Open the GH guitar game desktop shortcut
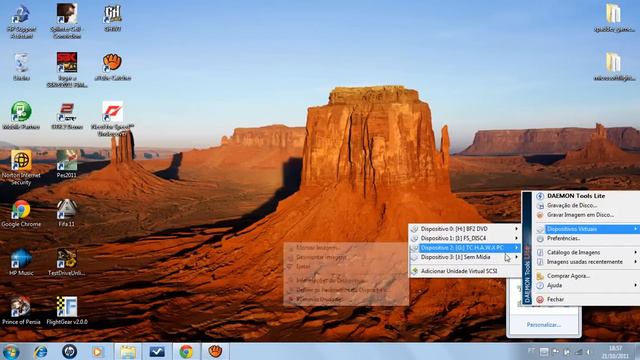Viewport: 640px width, 360px height. (112, 18)
